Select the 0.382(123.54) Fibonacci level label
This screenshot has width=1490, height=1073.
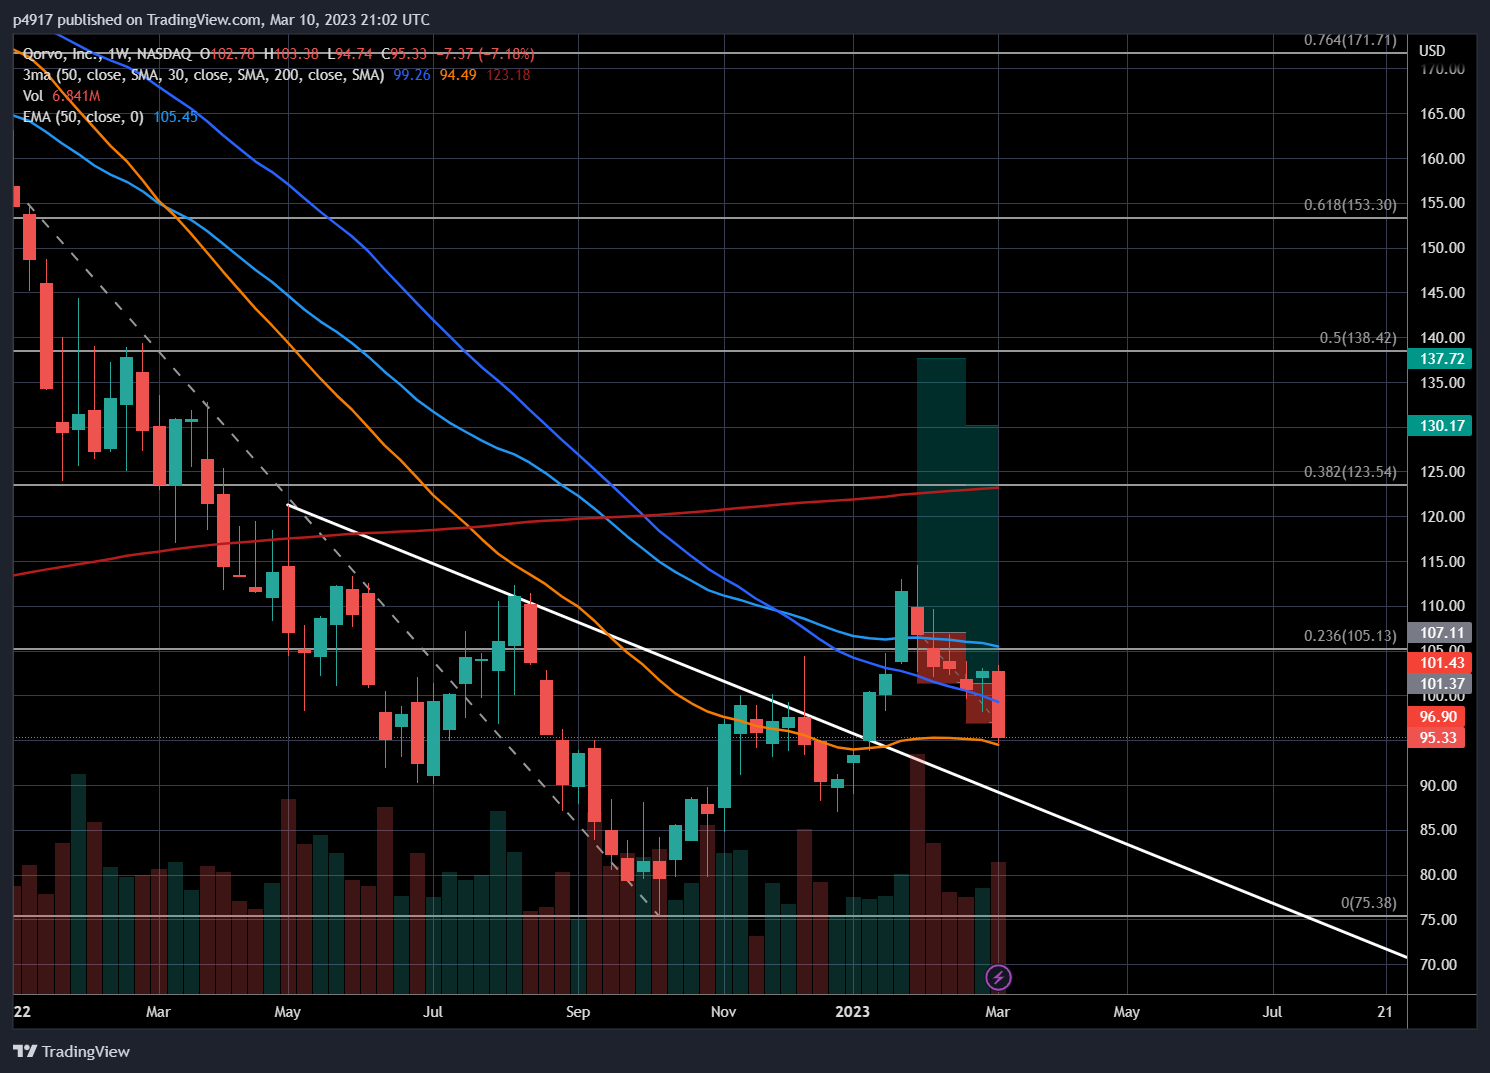pos(1350,472)
